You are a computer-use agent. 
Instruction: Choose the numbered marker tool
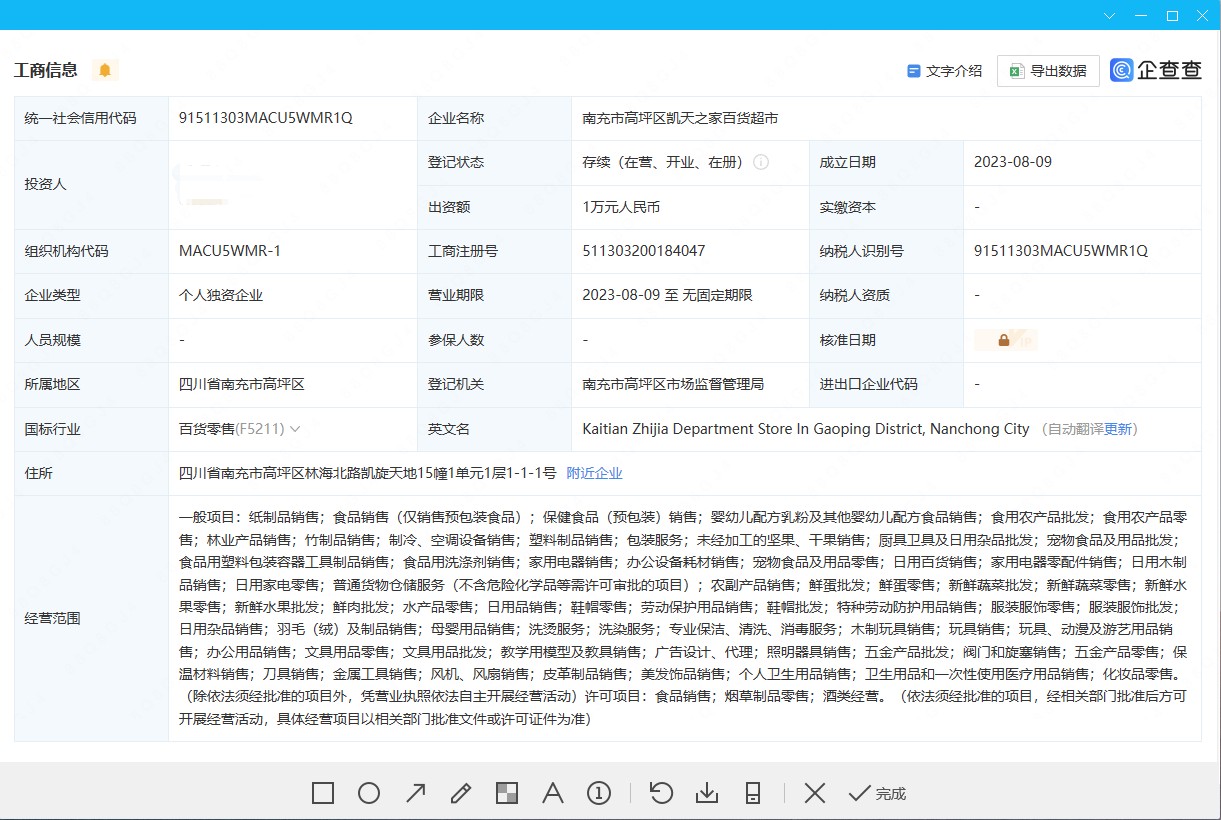[599, 793]
